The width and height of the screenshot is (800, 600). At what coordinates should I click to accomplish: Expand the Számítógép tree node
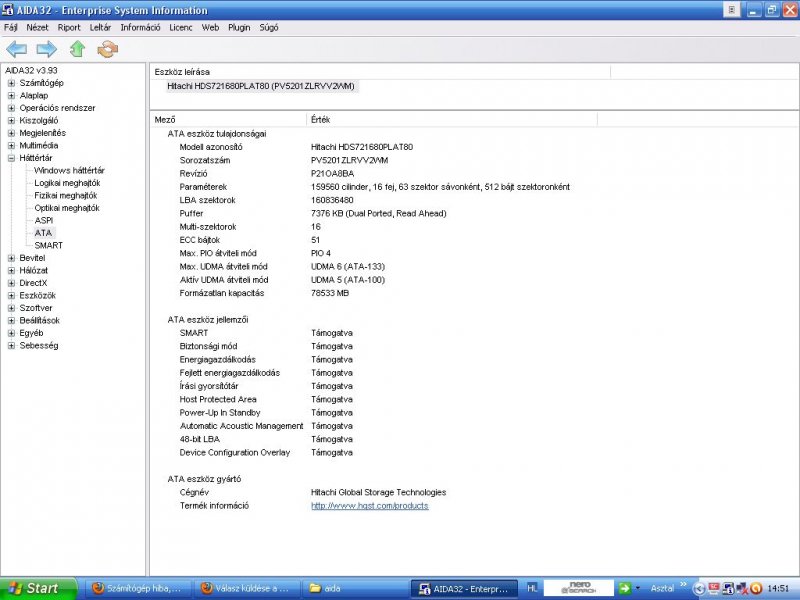tap(11, 83)
